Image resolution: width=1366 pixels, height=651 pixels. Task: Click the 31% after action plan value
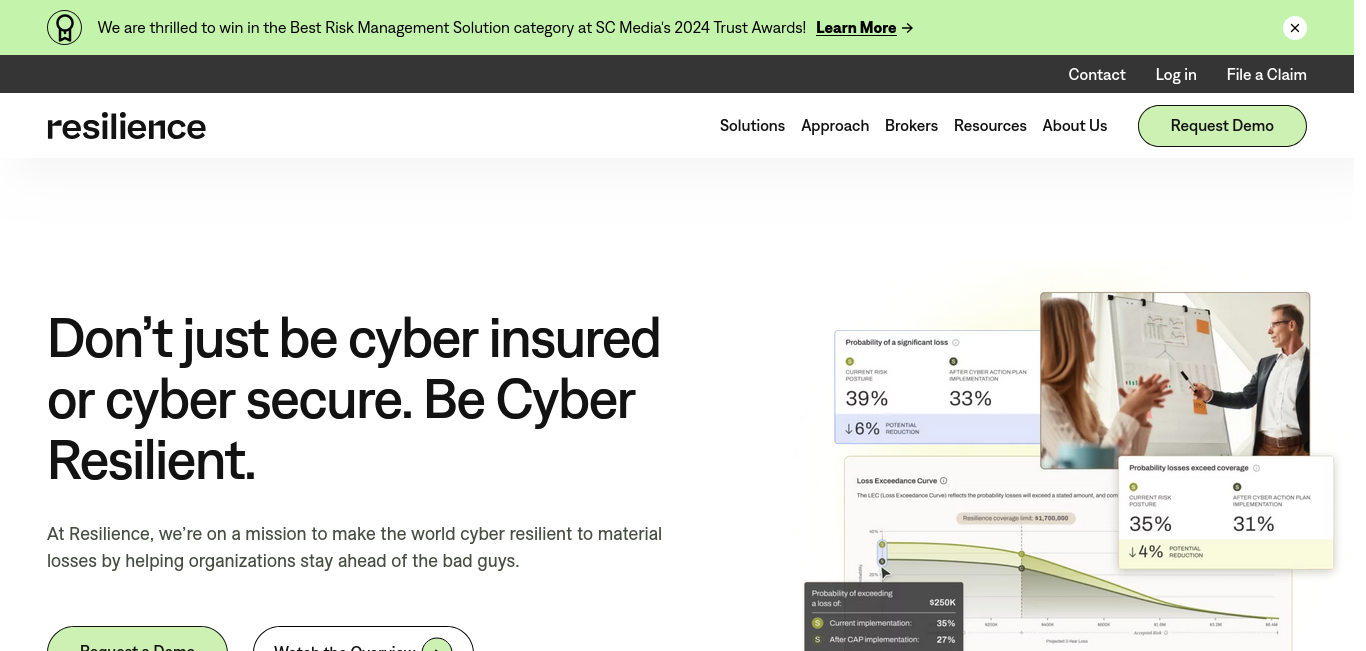(x=1253, y=524)
